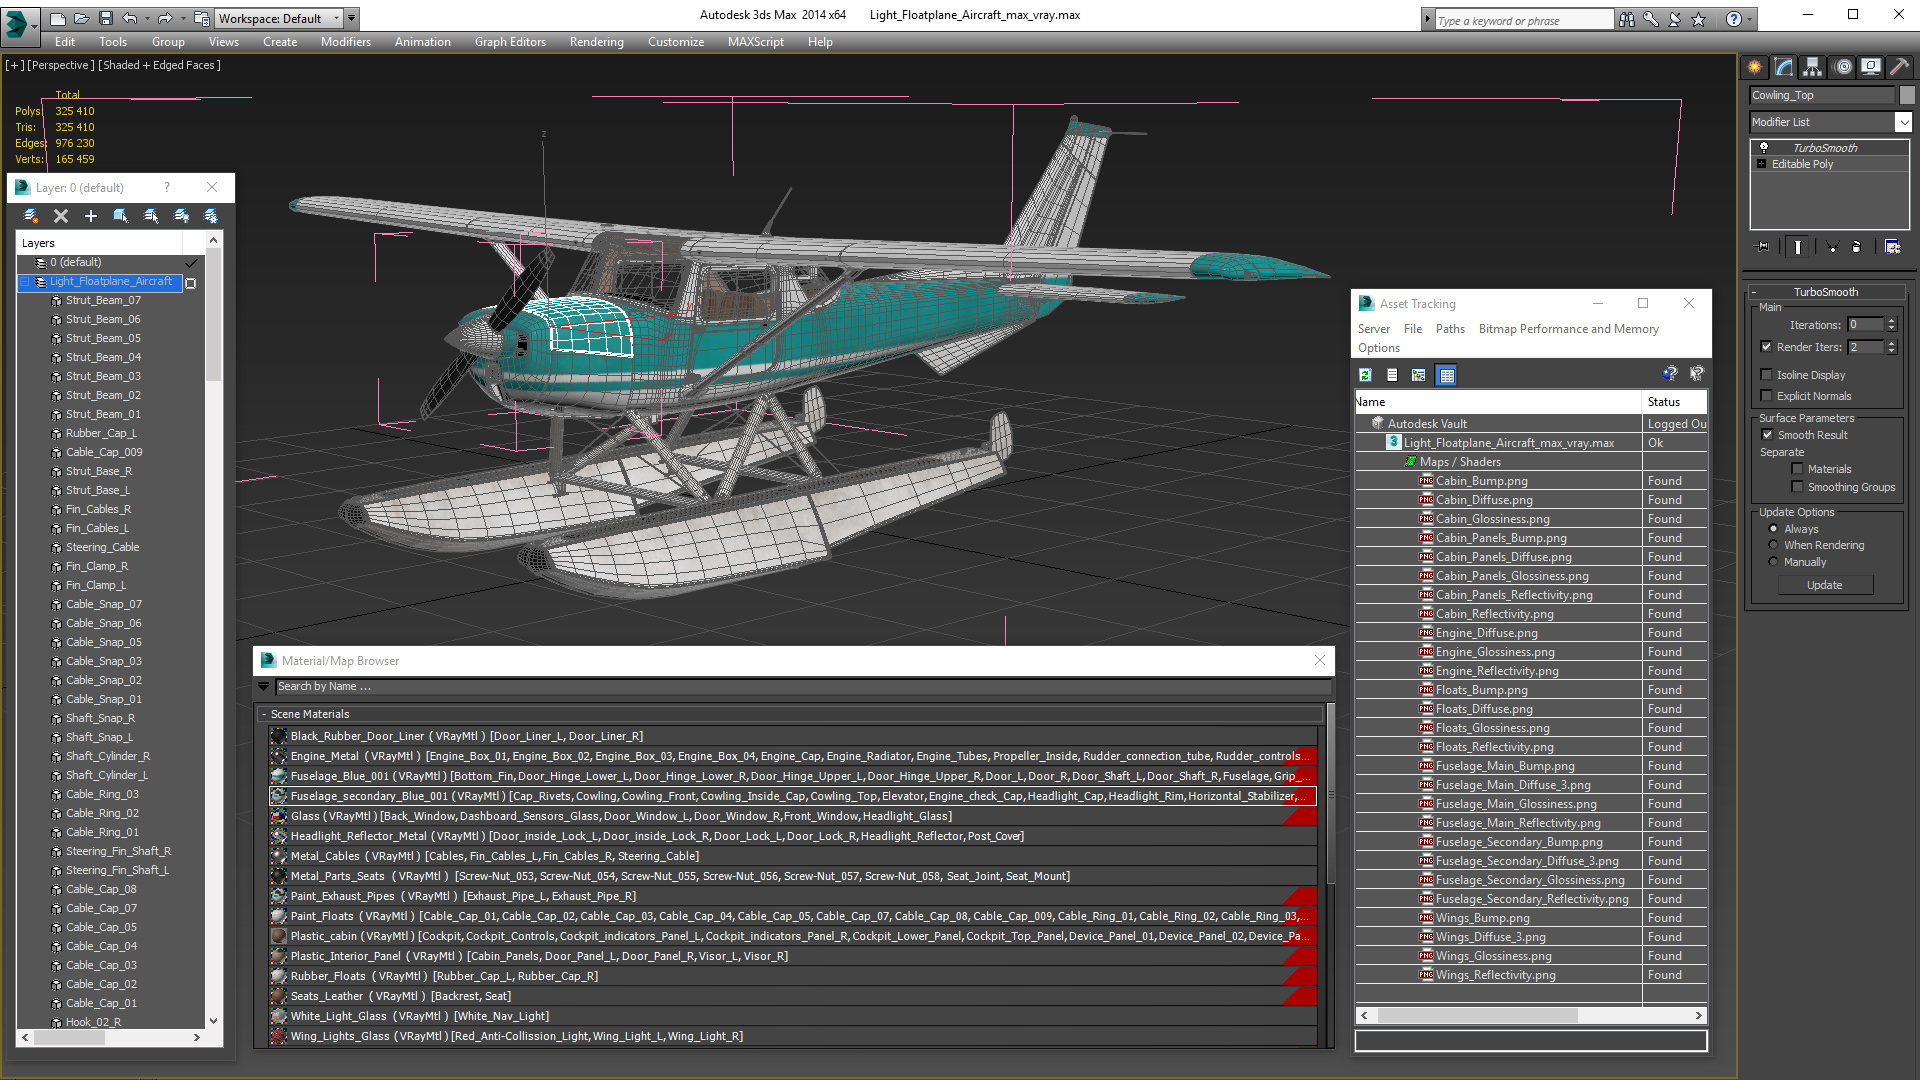
Task: Open the Hierarchy command panel tab
Action: pos(1812,67)
